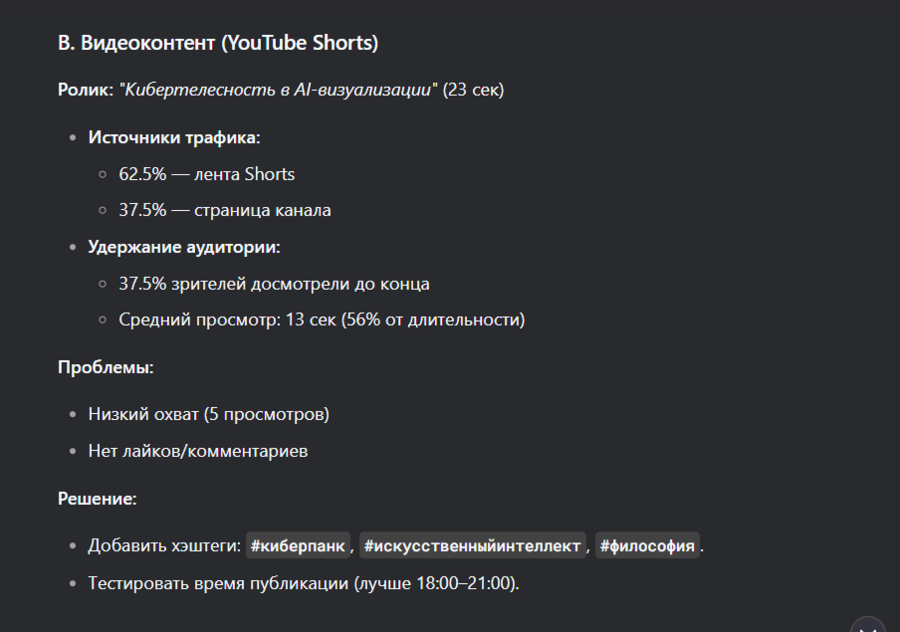Click the 'Средний просмотр: 13 сек' line
This screenshot has height=632, width=900.
point(321,320)
